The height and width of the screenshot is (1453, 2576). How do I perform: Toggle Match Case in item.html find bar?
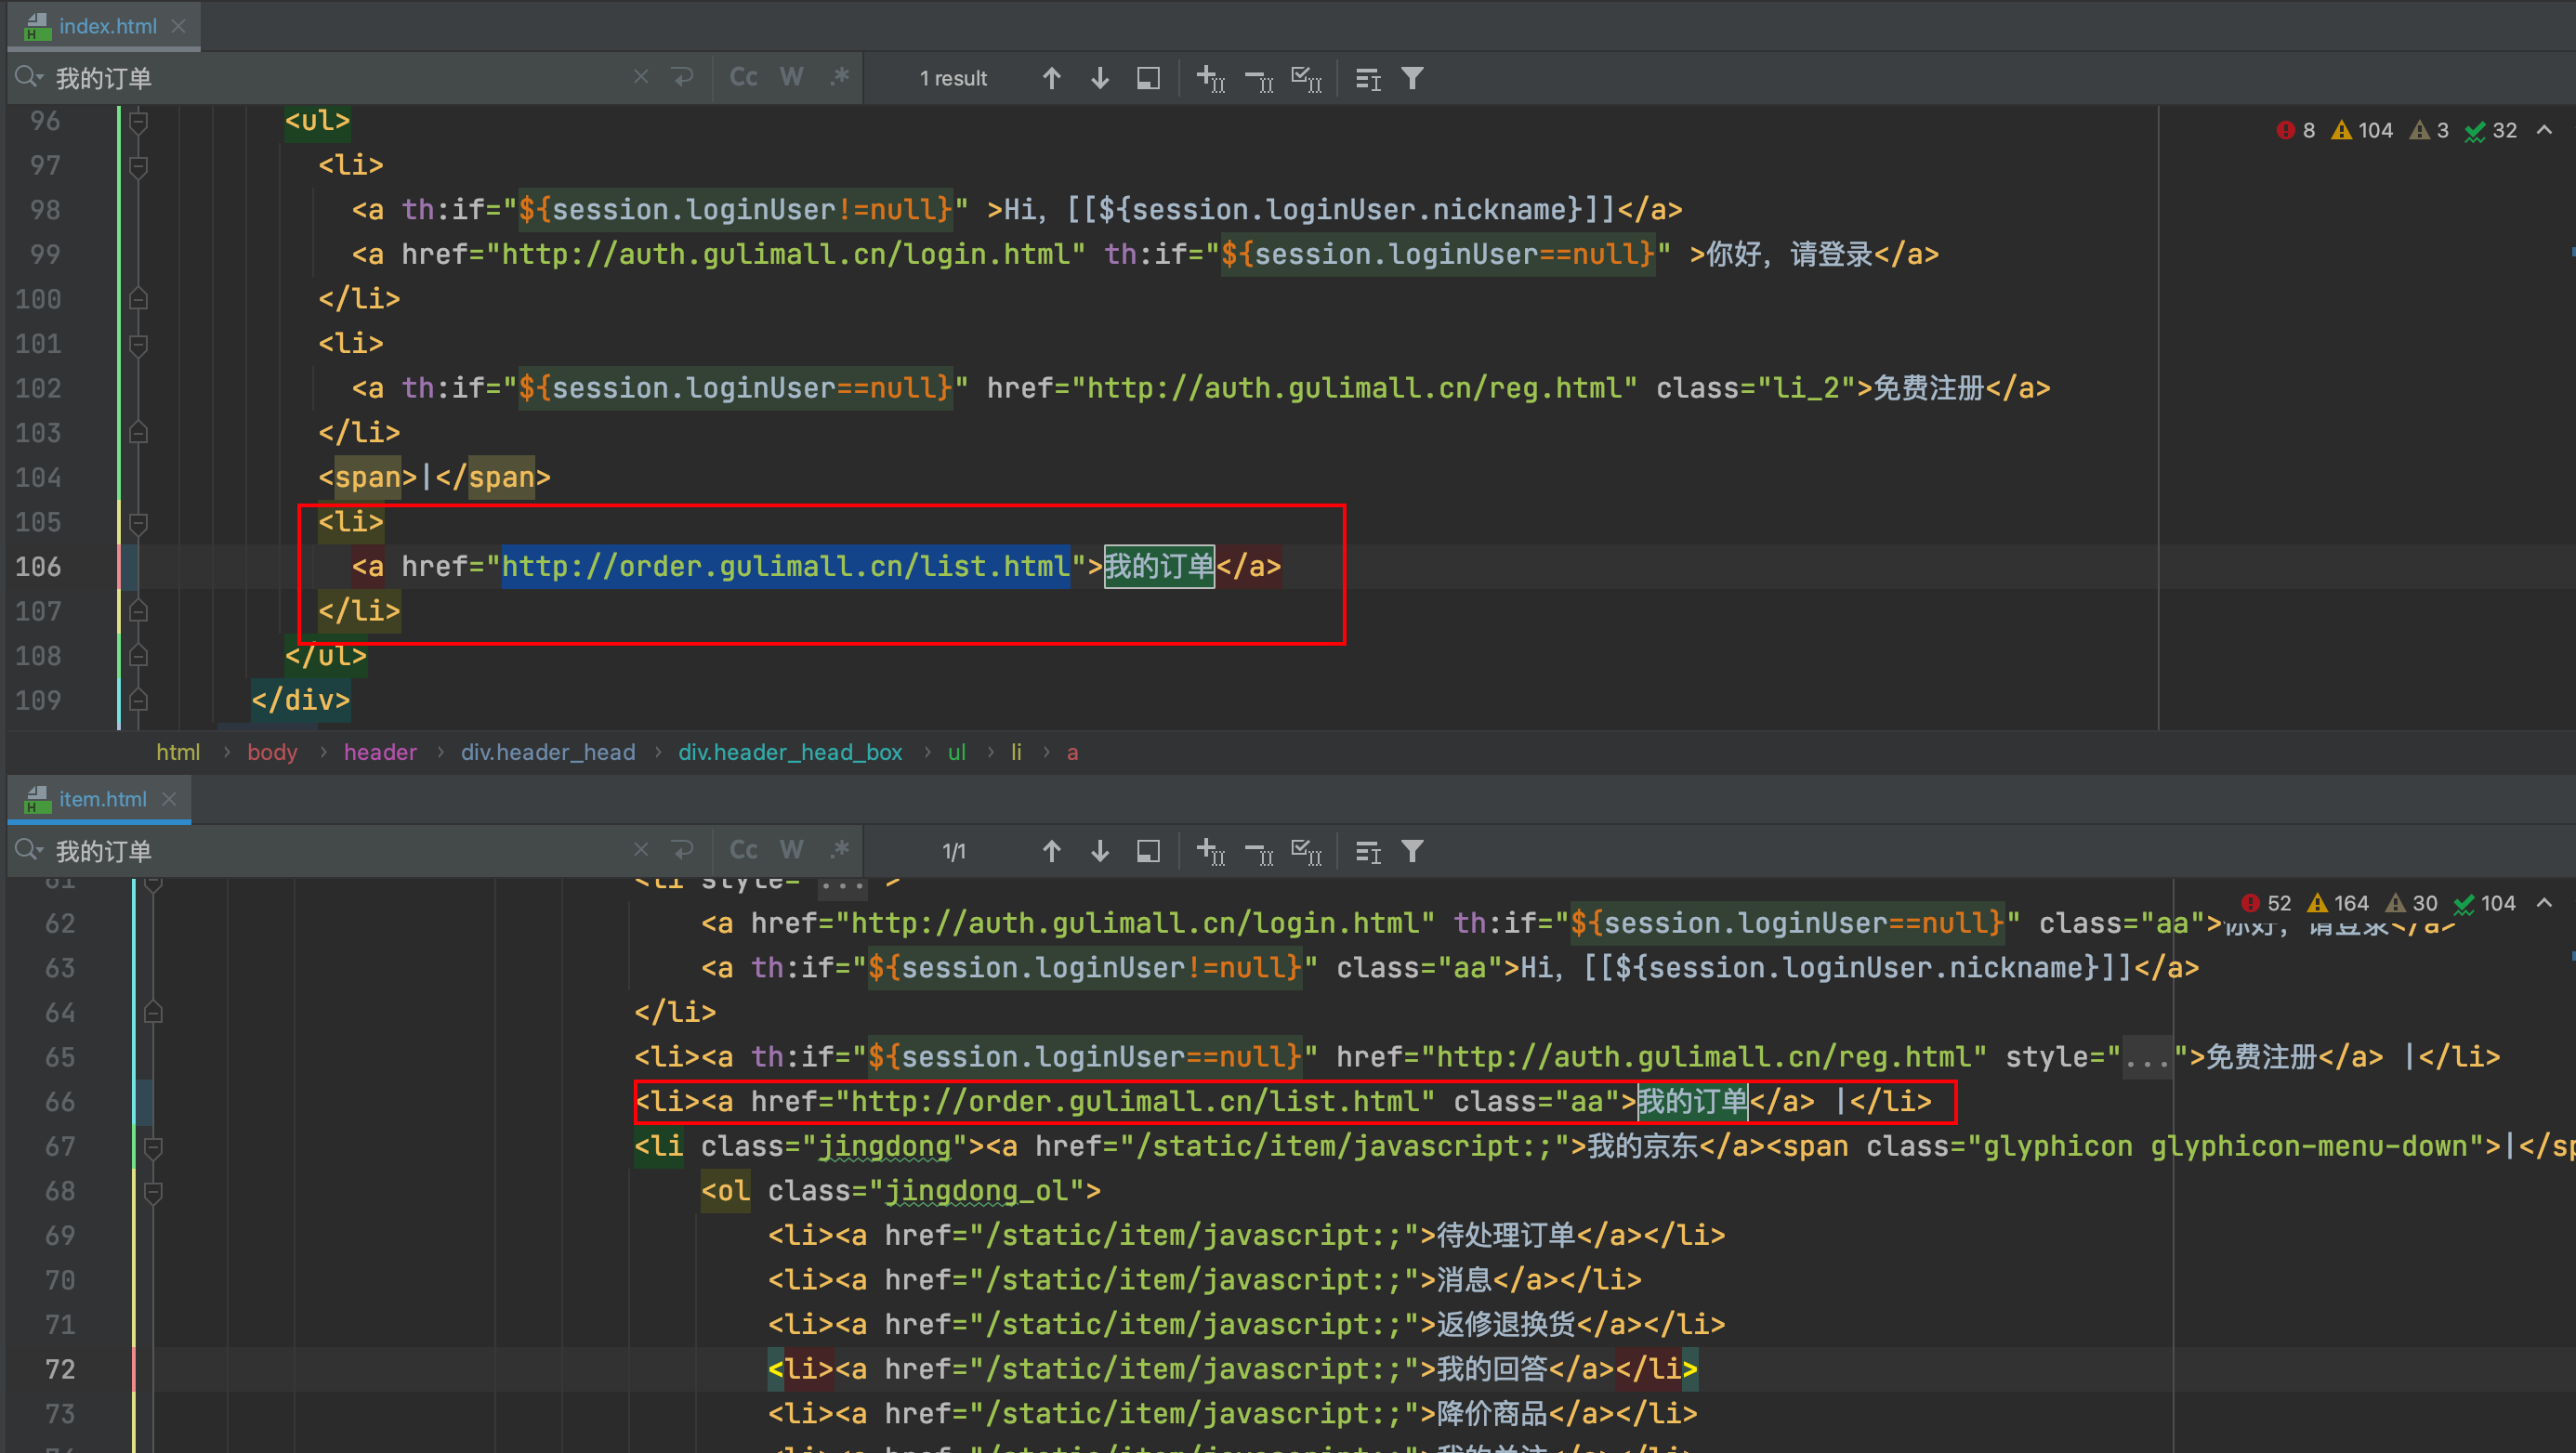(743, 850)
